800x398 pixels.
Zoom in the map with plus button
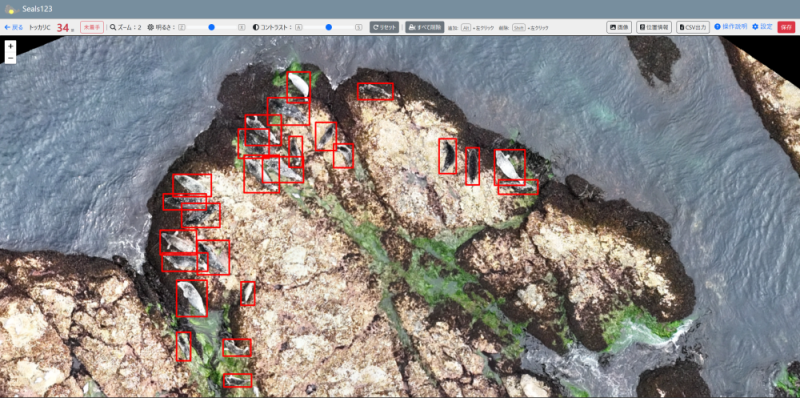click(x=11, y=46)
